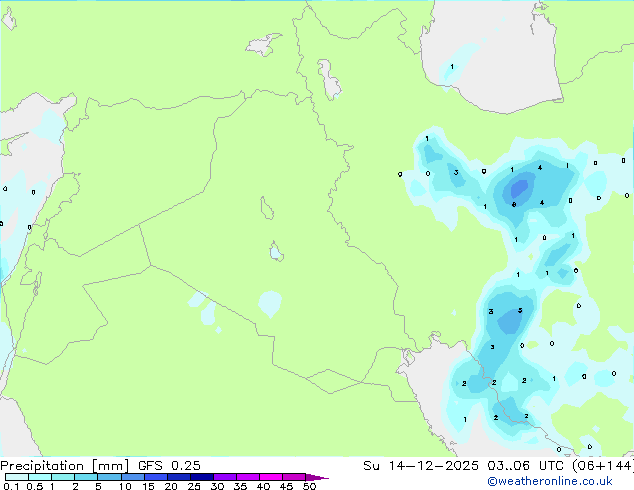
Task: Click the 0.1–0.5 mm legend swatch
Action: pyautogui.click(x=17, y=477)
